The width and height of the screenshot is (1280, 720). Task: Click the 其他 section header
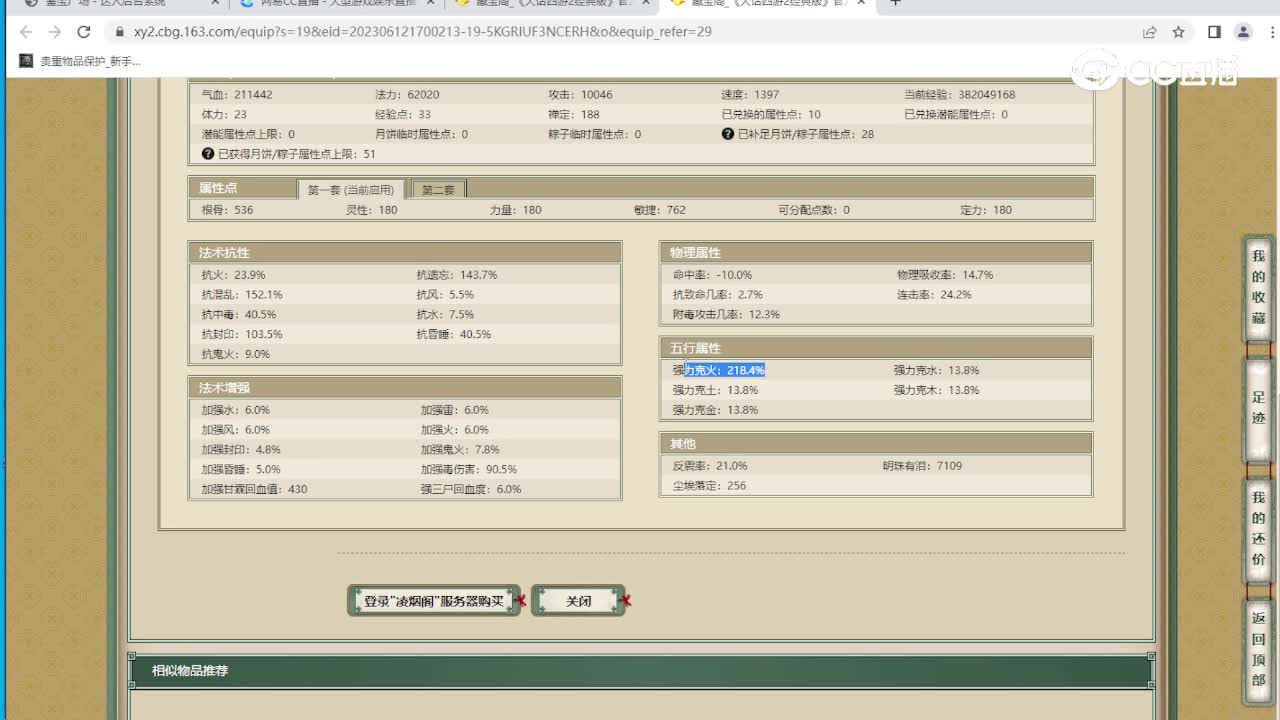tap(876, 443)
